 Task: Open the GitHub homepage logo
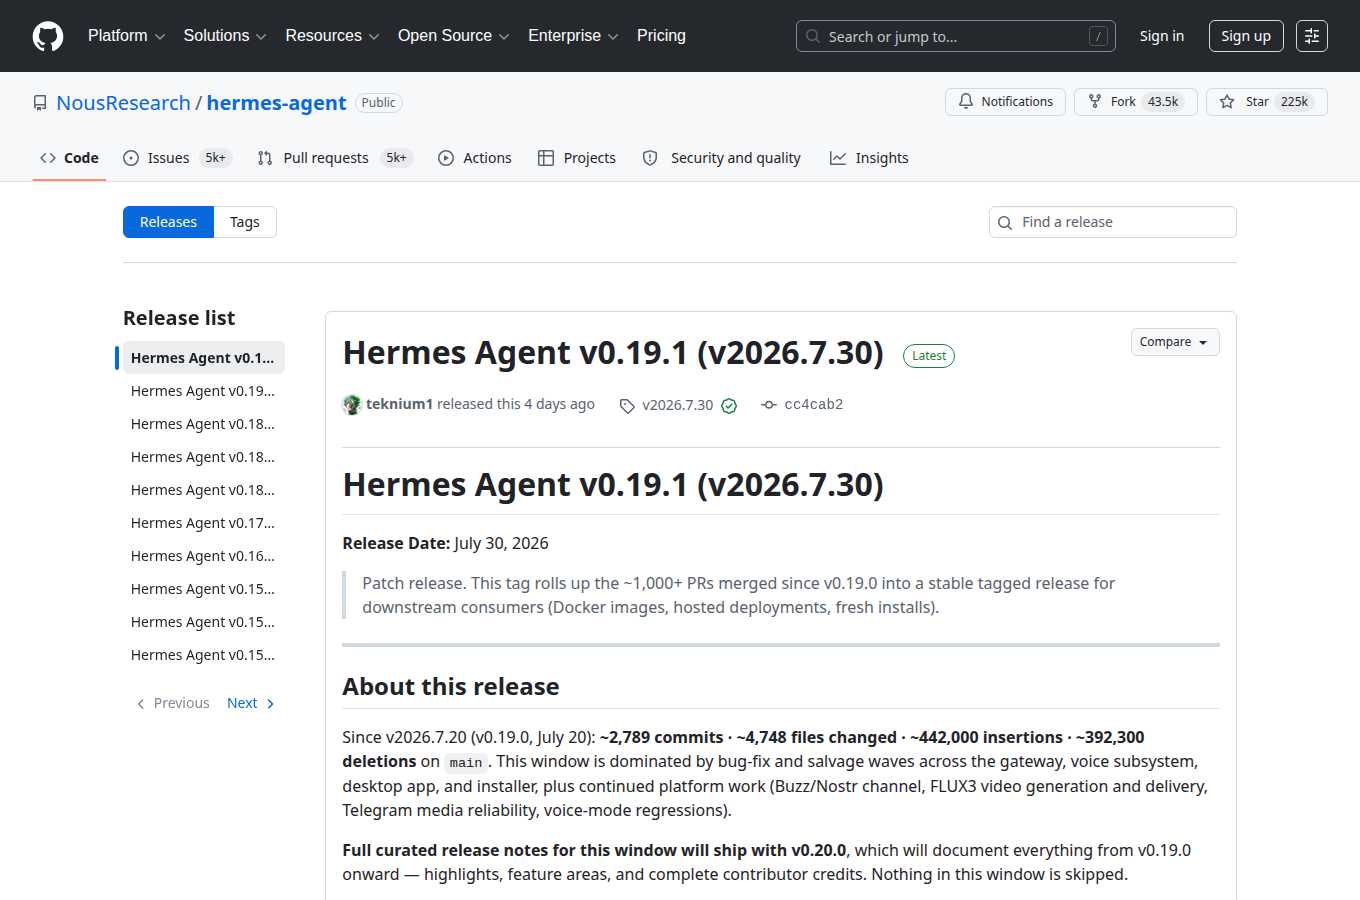tap(48, 36)
